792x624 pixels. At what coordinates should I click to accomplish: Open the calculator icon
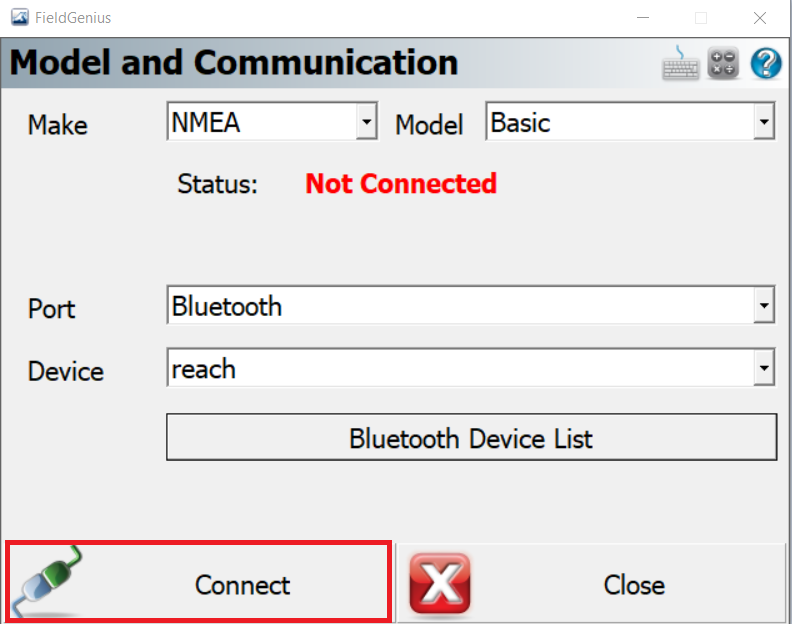coord(723,64)
